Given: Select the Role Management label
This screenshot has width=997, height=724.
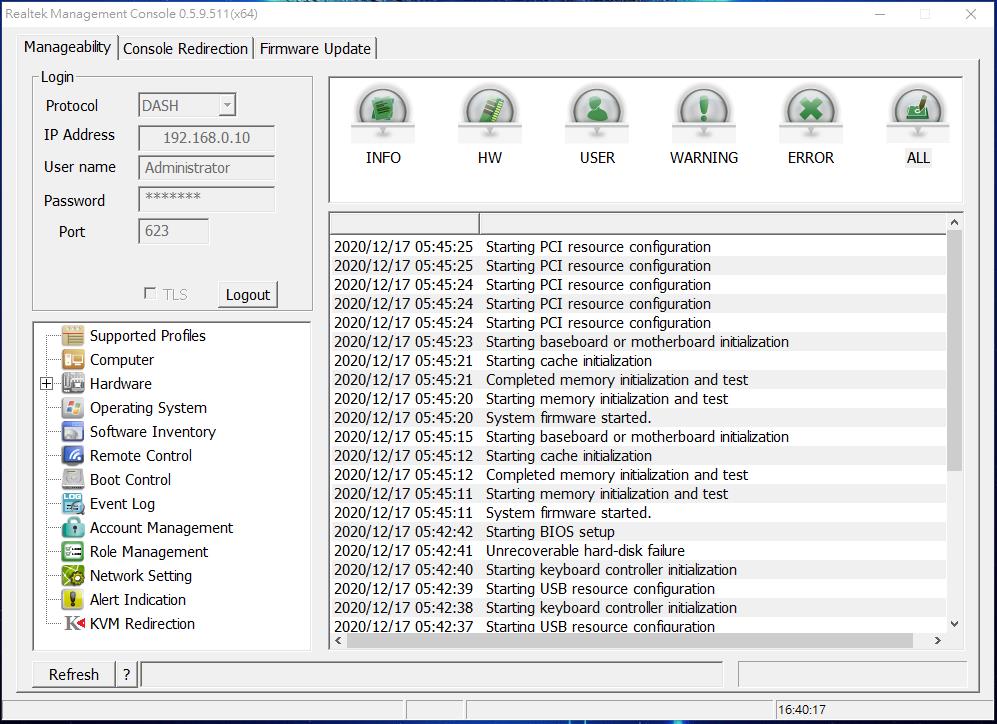Looking at the screenshot, I should 149,552.
